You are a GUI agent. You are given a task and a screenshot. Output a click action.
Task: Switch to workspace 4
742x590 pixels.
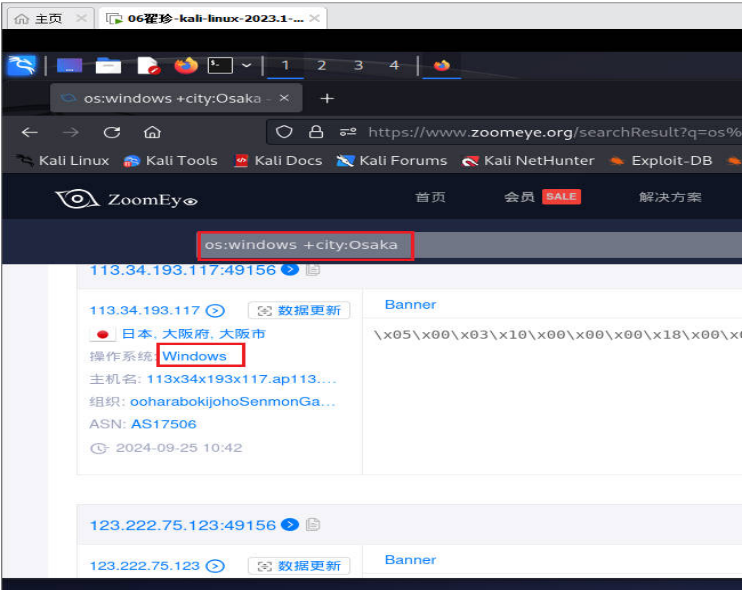tap(394, 65)
